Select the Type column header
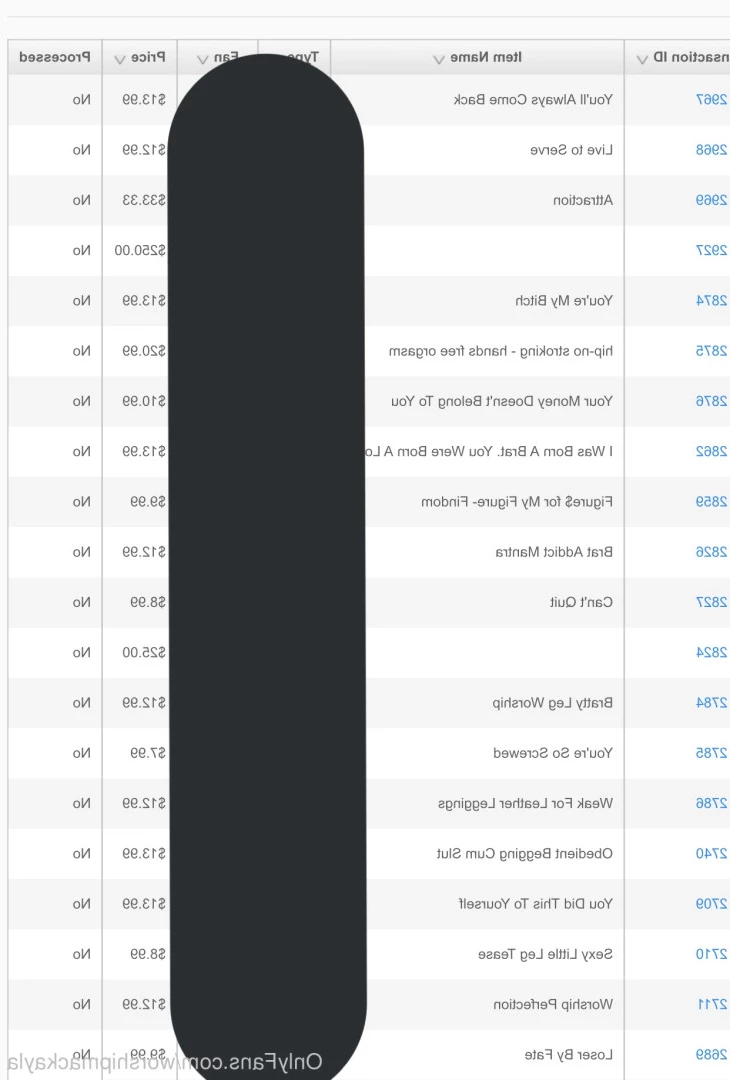This screenshot has height=1080, width=730. point(302,57)
